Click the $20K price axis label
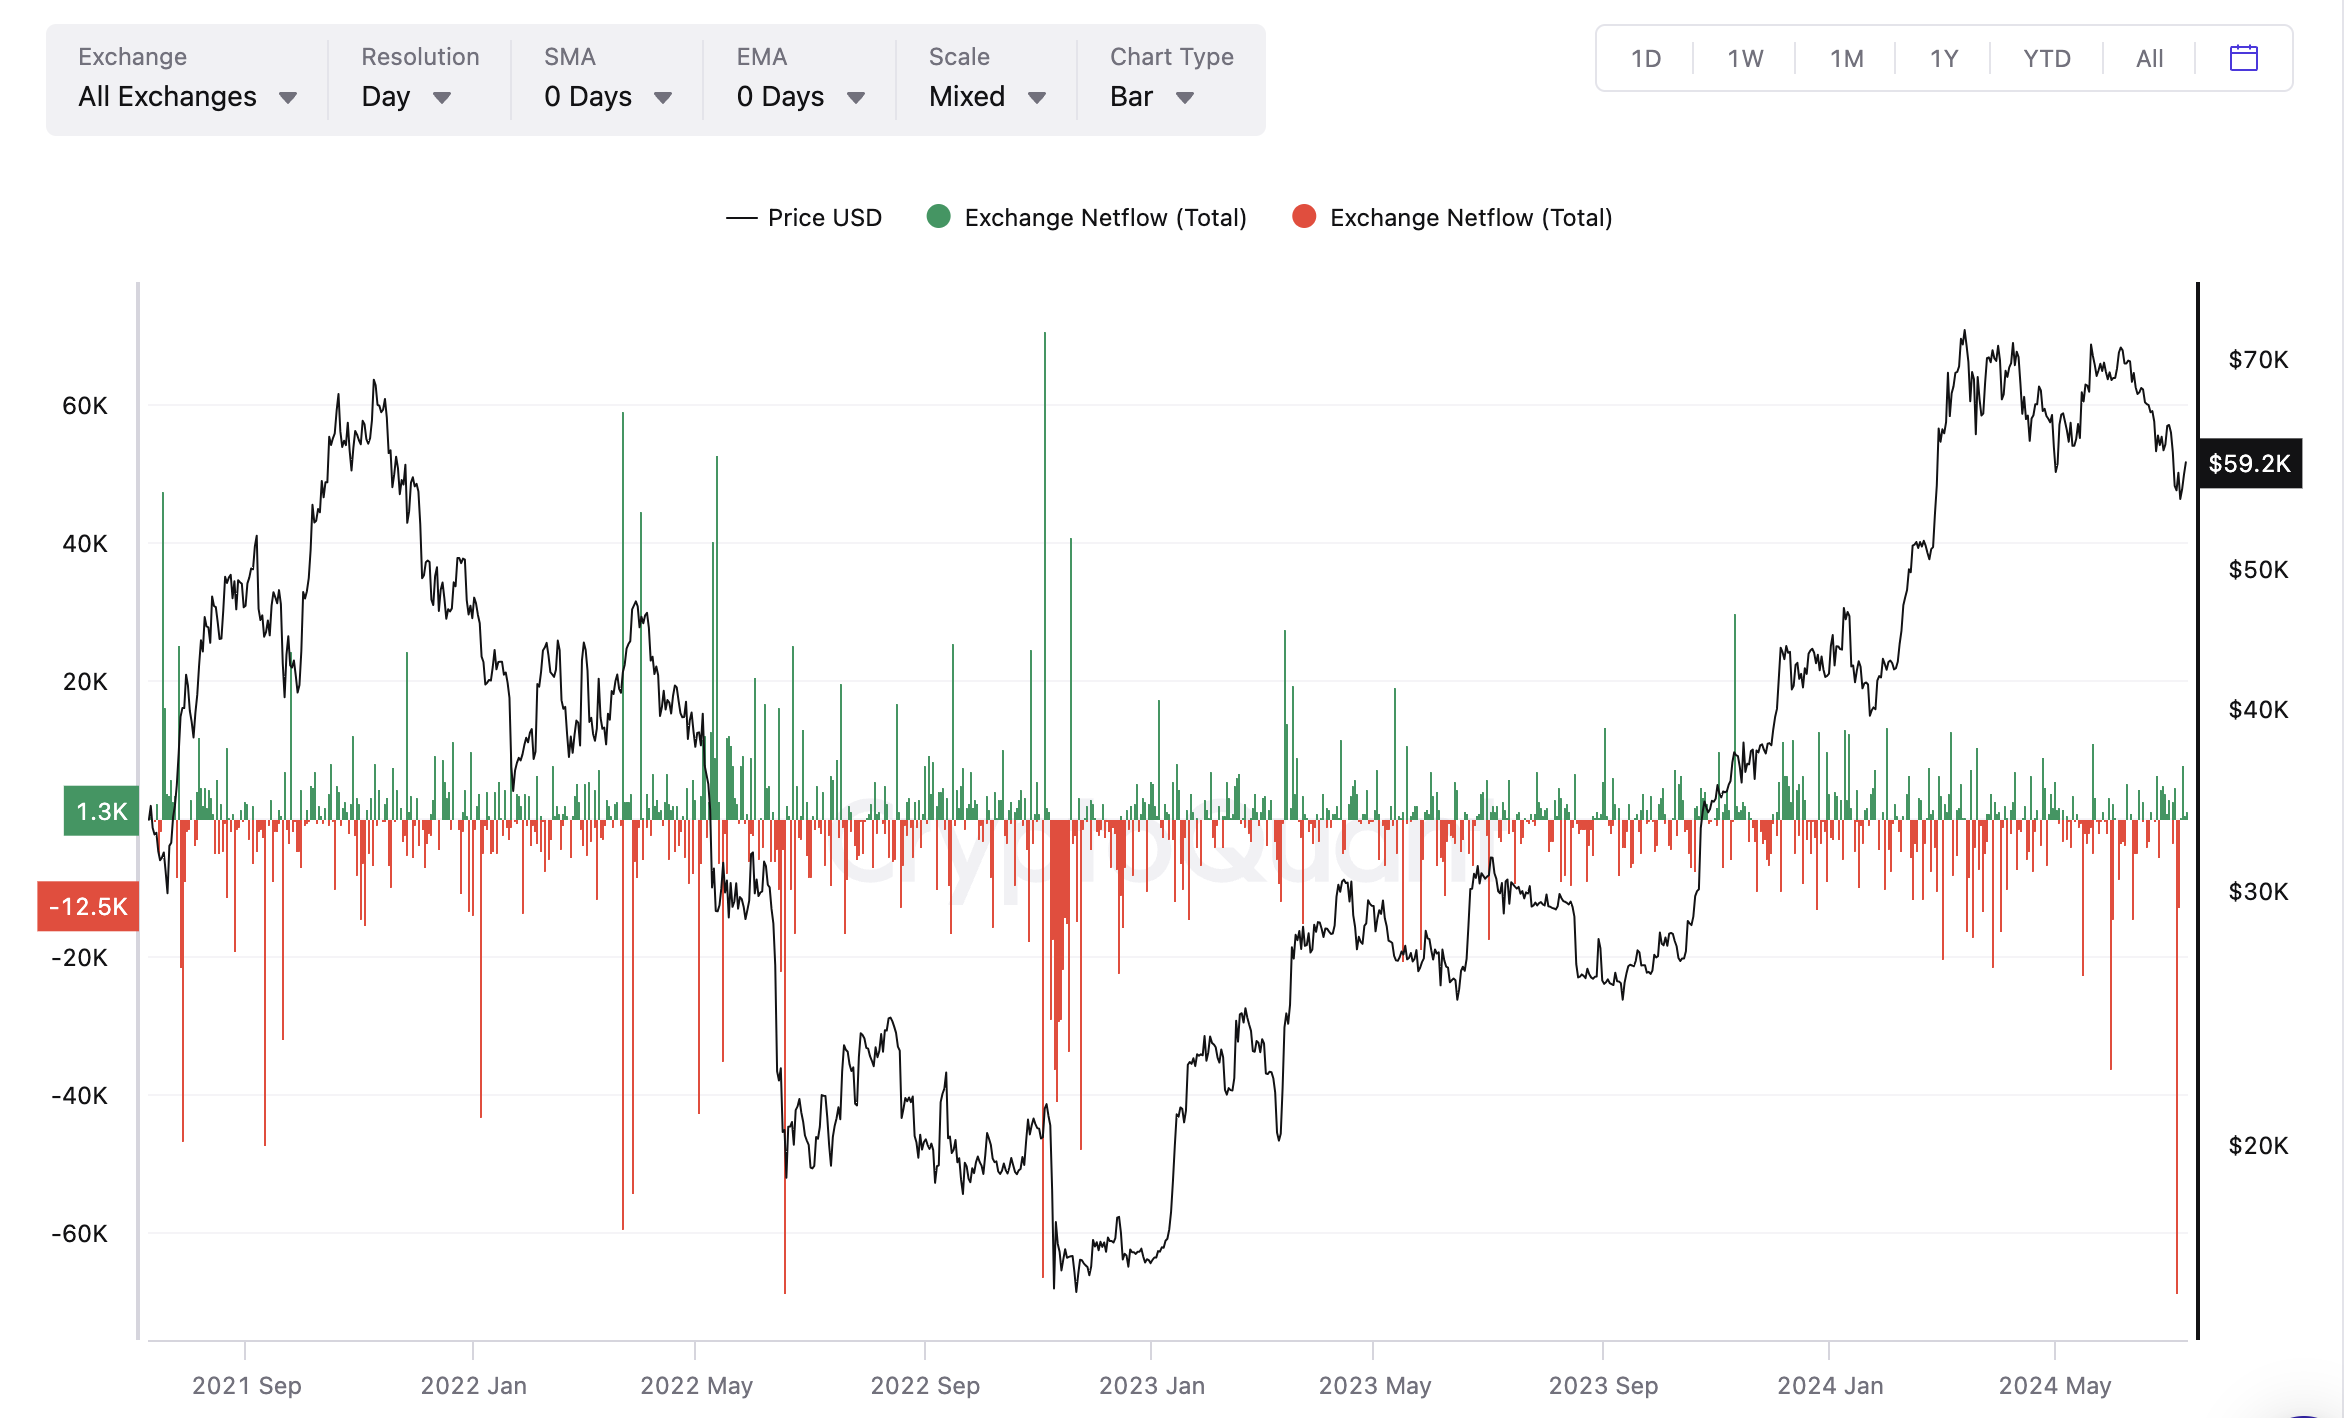Screen dimensions: 2344x1418 point(2258,1145)
